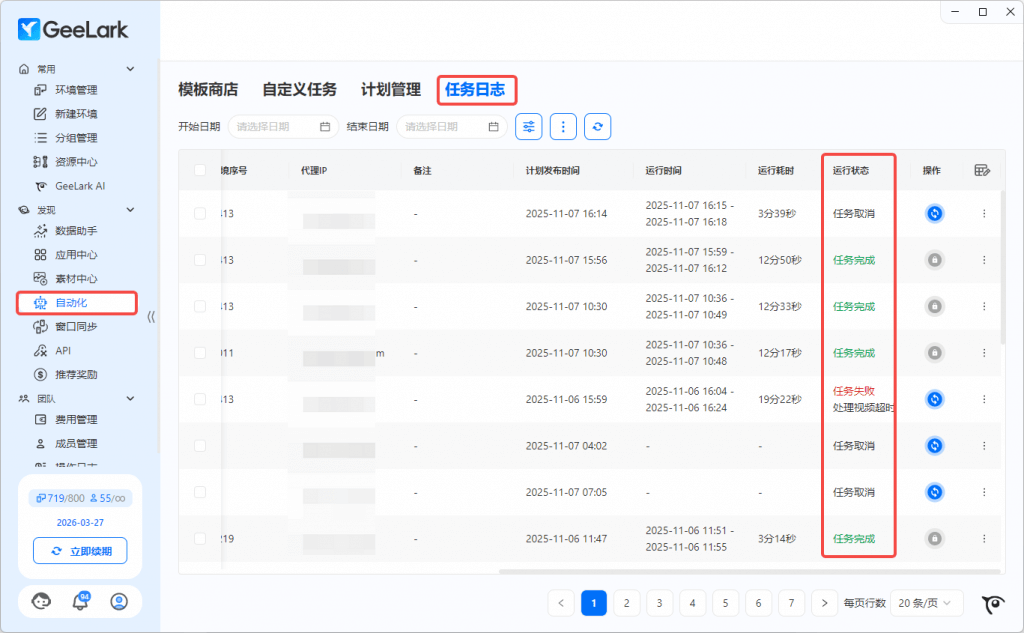Click the refresh icon beside the date filters
The image size is (1024, 633).
point(597,127)
